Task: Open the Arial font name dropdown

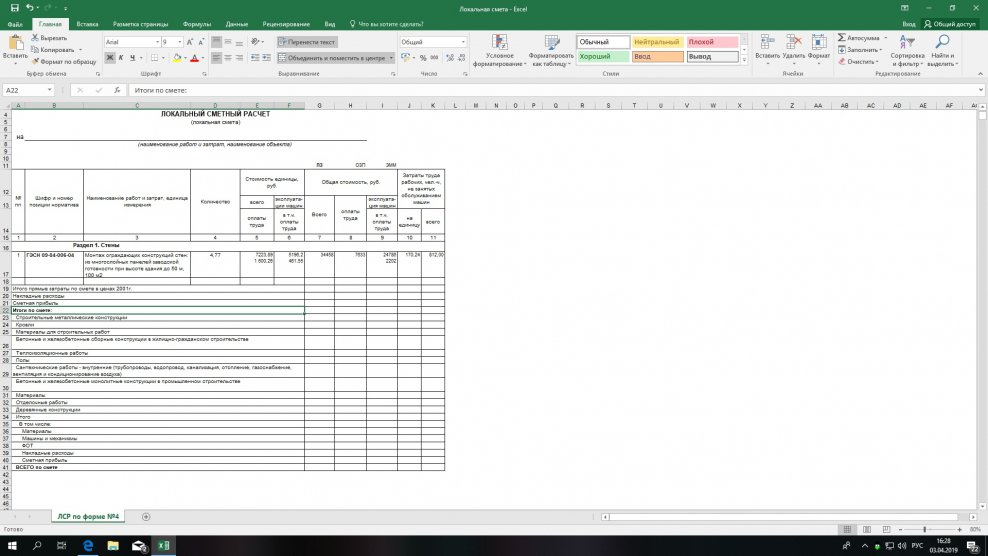Action: [x=155, y=42]
